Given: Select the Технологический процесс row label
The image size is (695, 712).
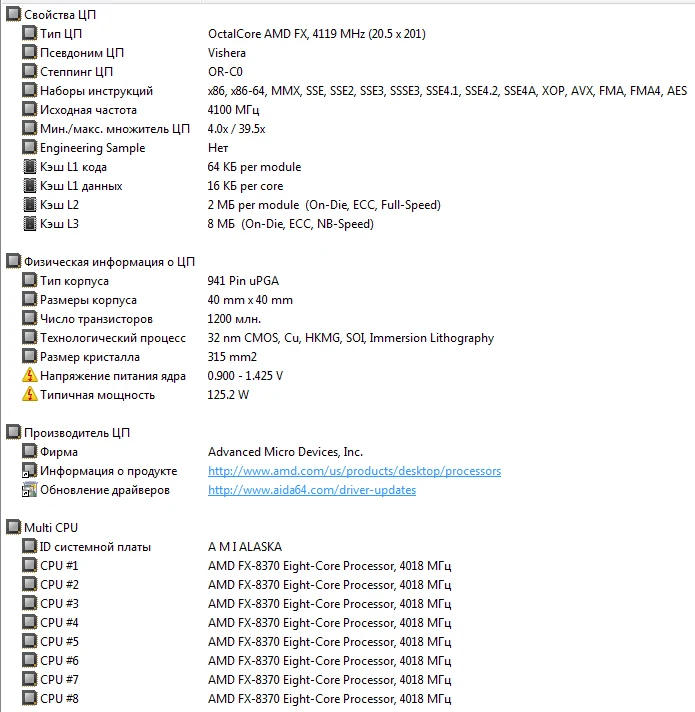Looking at the screenshot, I should tap(113, 338).
